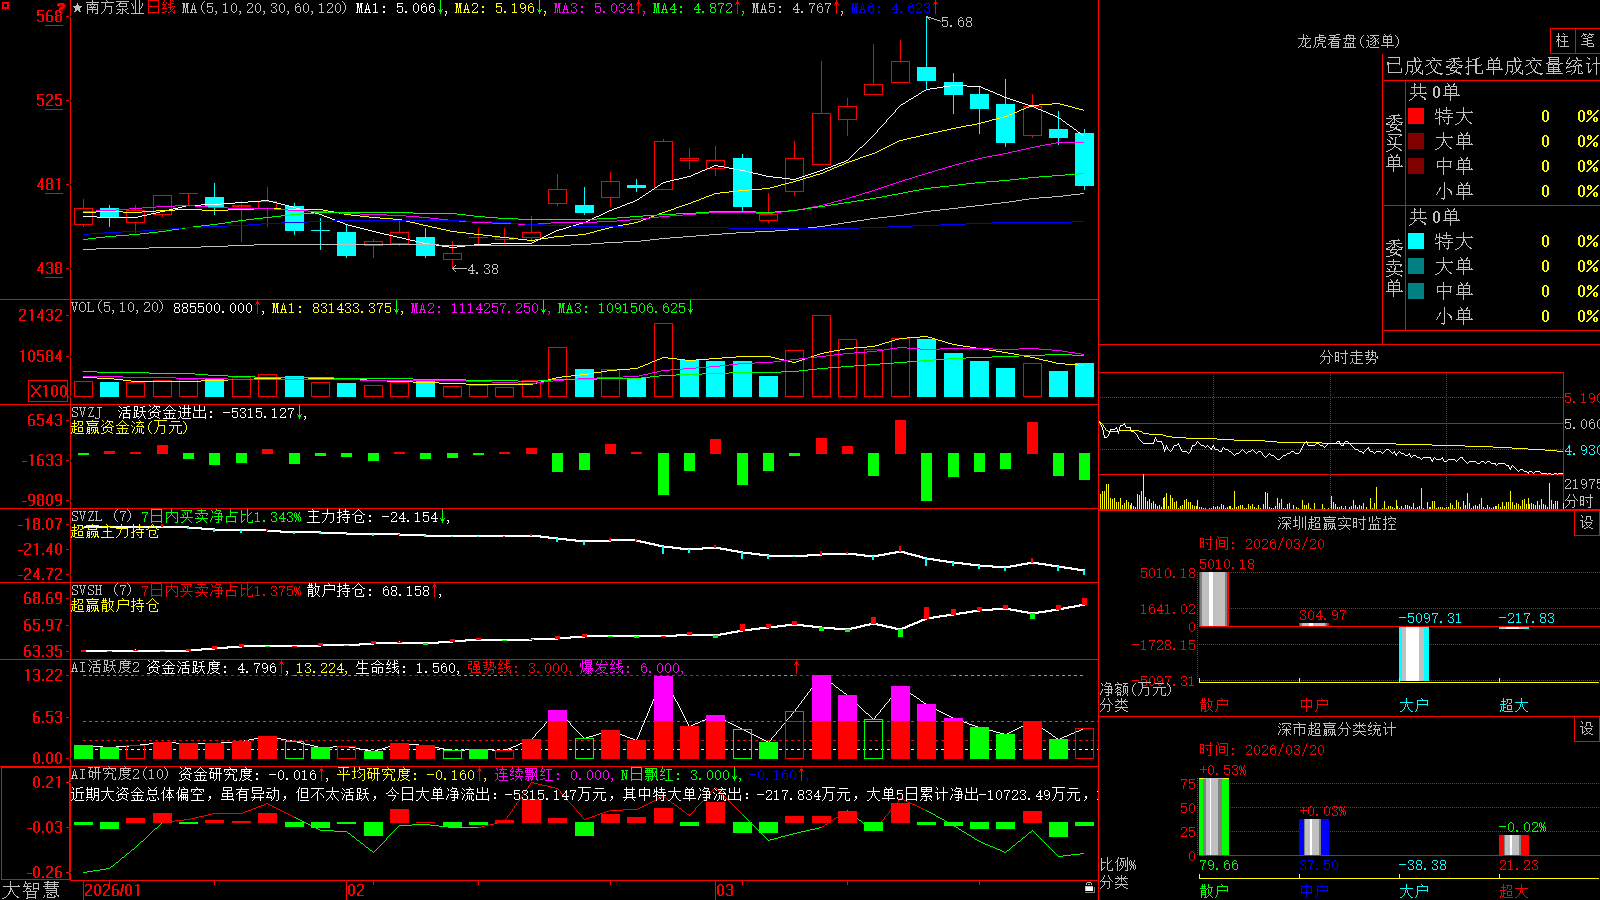Click 散户 category in 深圳超赢实时监控
Image resolution: width=1600 pixels, height=900 pixels.
click(x=1214, y=705)
